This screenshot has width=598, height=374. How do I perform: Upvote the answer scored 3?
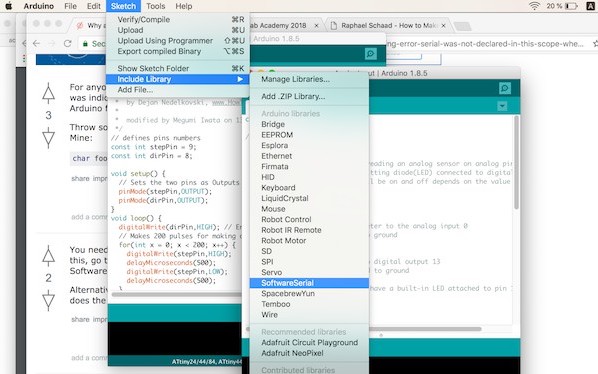tap(48, 93)
